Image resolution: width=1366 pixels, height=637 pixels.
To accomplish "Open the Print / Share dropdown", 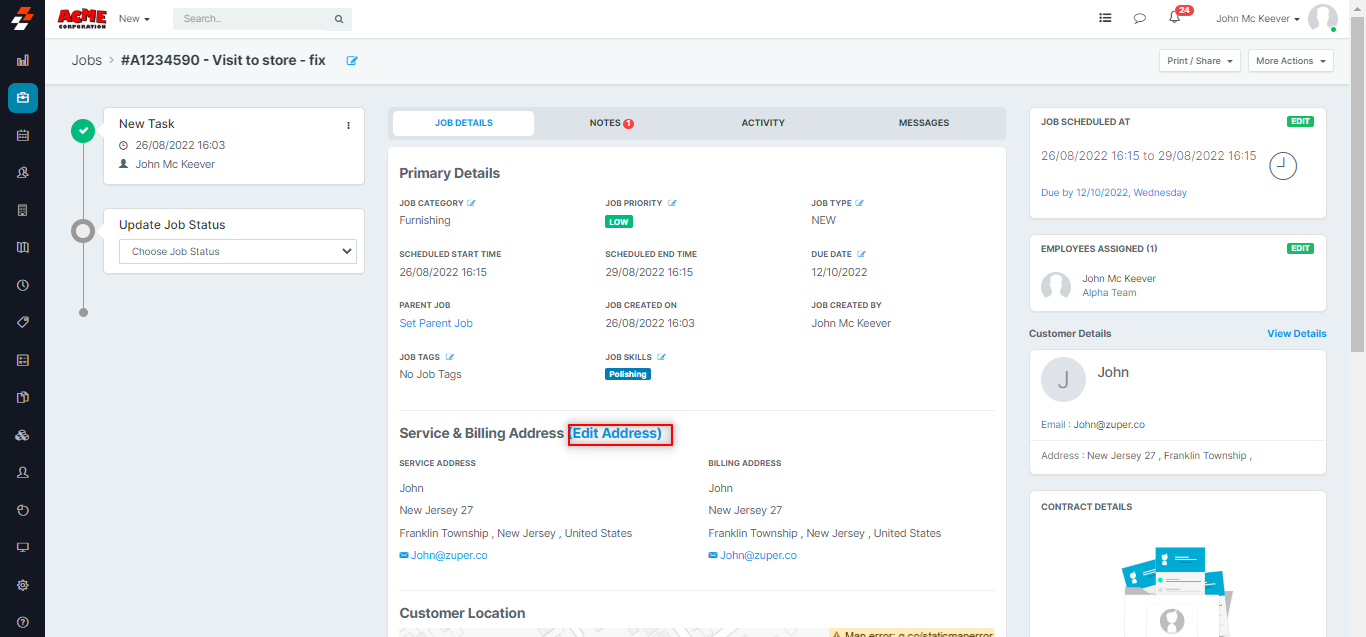I will (x=1200, y=61).
